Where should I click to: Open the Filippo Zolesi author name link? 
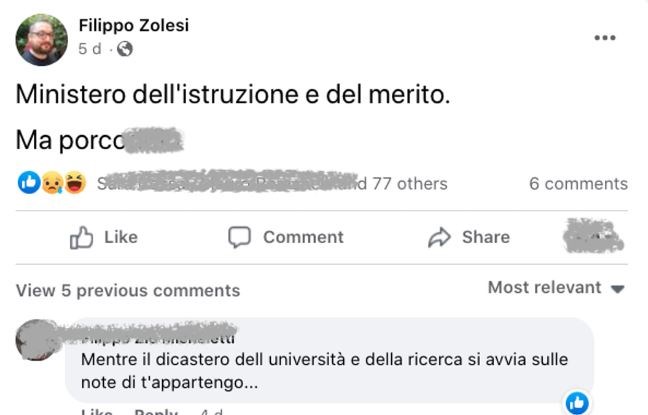point(133,26)
